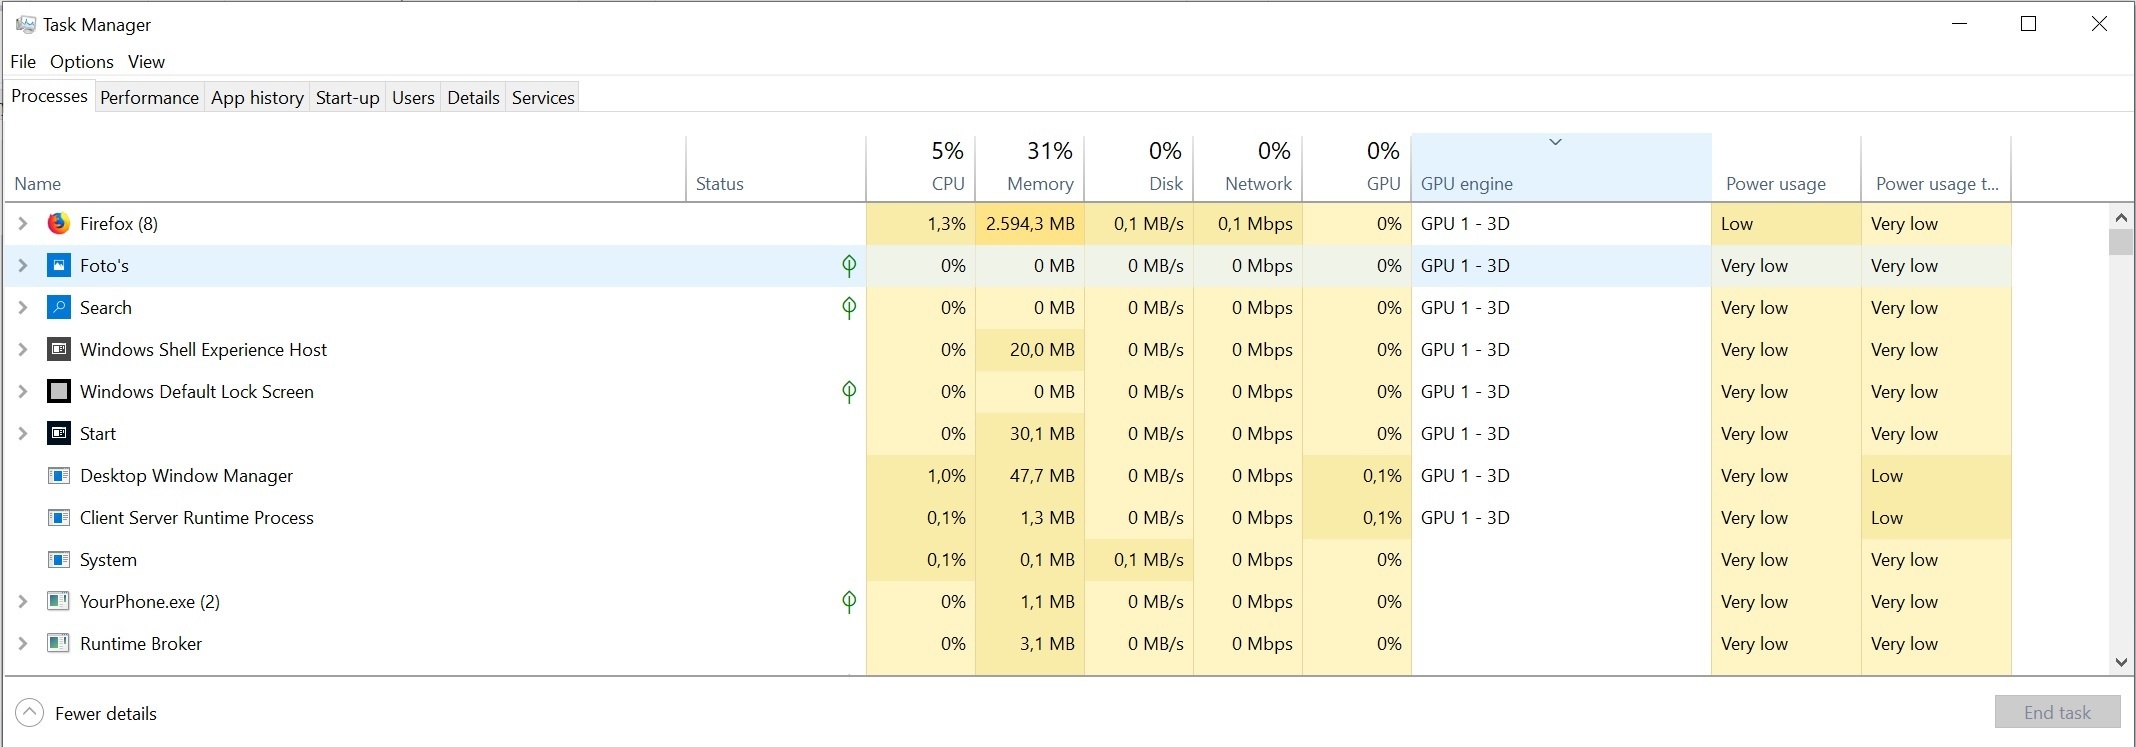Open the Start-up tab
The width and height of the screenshot is (2136, 747).
[347, 98]
